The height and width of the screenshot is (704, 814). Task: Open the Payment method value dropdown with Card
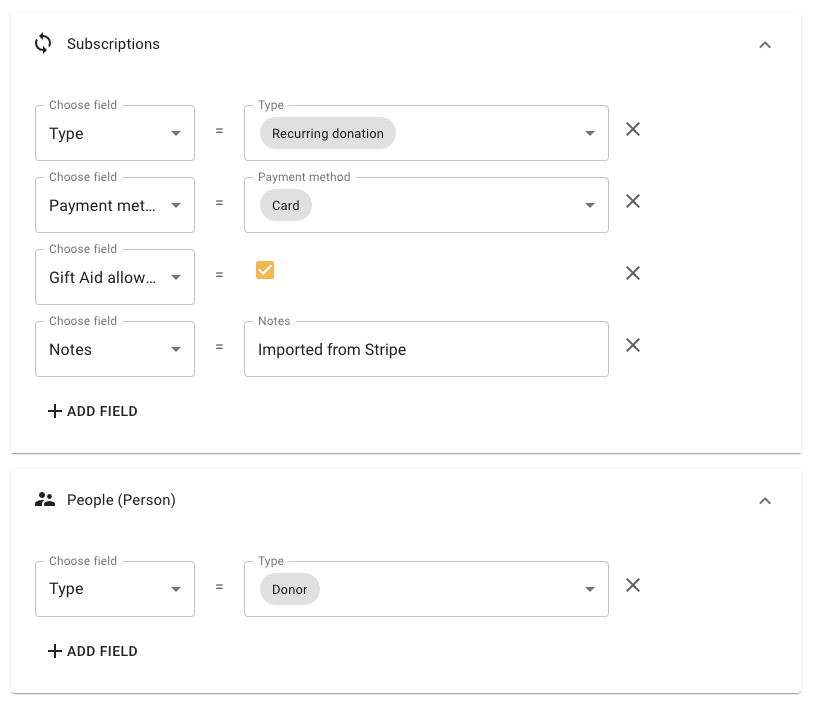(426, 205)
